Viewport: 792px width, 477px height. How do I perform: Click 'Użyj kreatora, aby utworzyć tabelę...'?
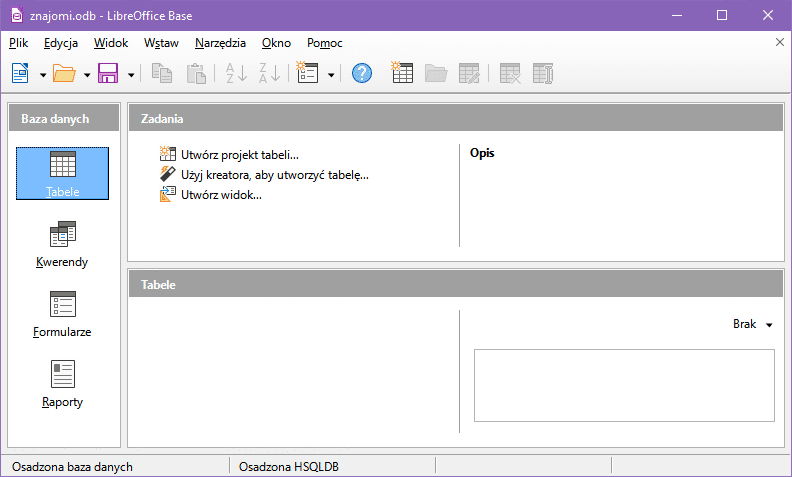[x=274, y=174]
